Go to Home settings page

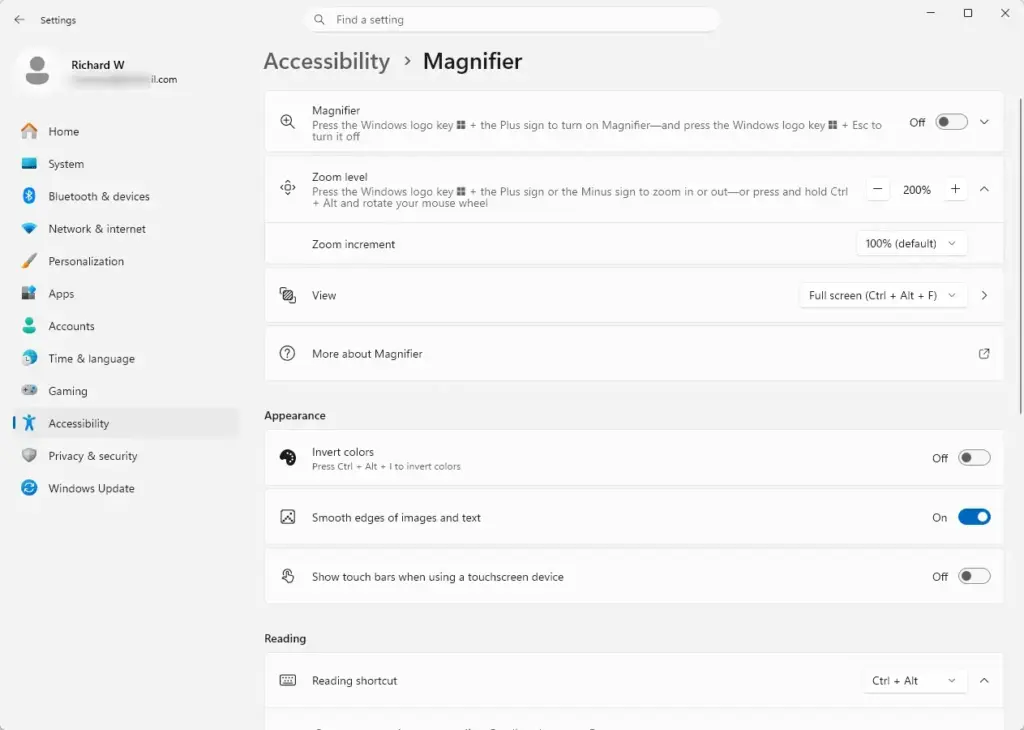click(126, 131)
